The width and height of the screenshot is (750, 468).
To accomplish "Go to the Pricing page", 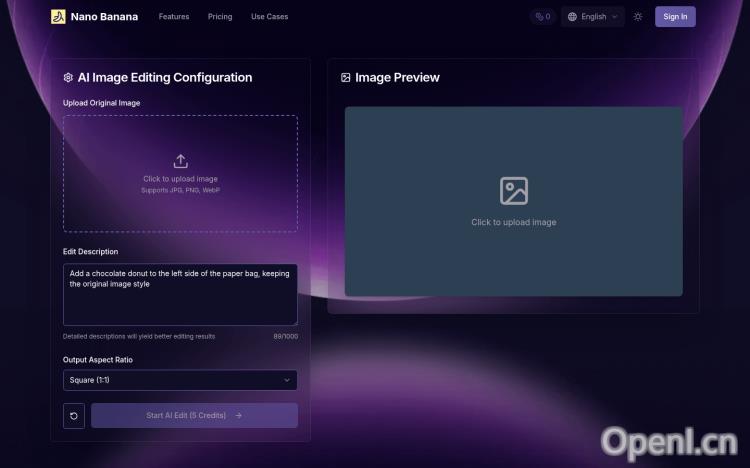I will coord(220,17).
